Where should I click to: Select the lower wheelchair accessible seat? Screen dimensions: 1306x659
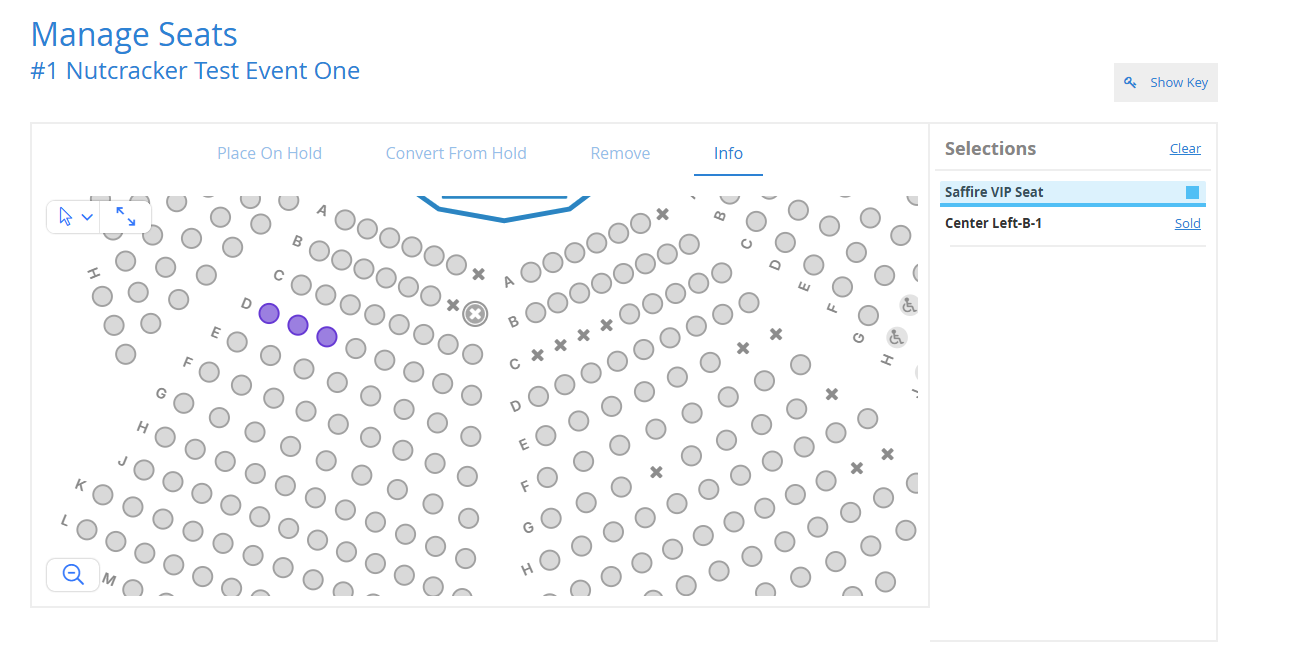(896, 337)
